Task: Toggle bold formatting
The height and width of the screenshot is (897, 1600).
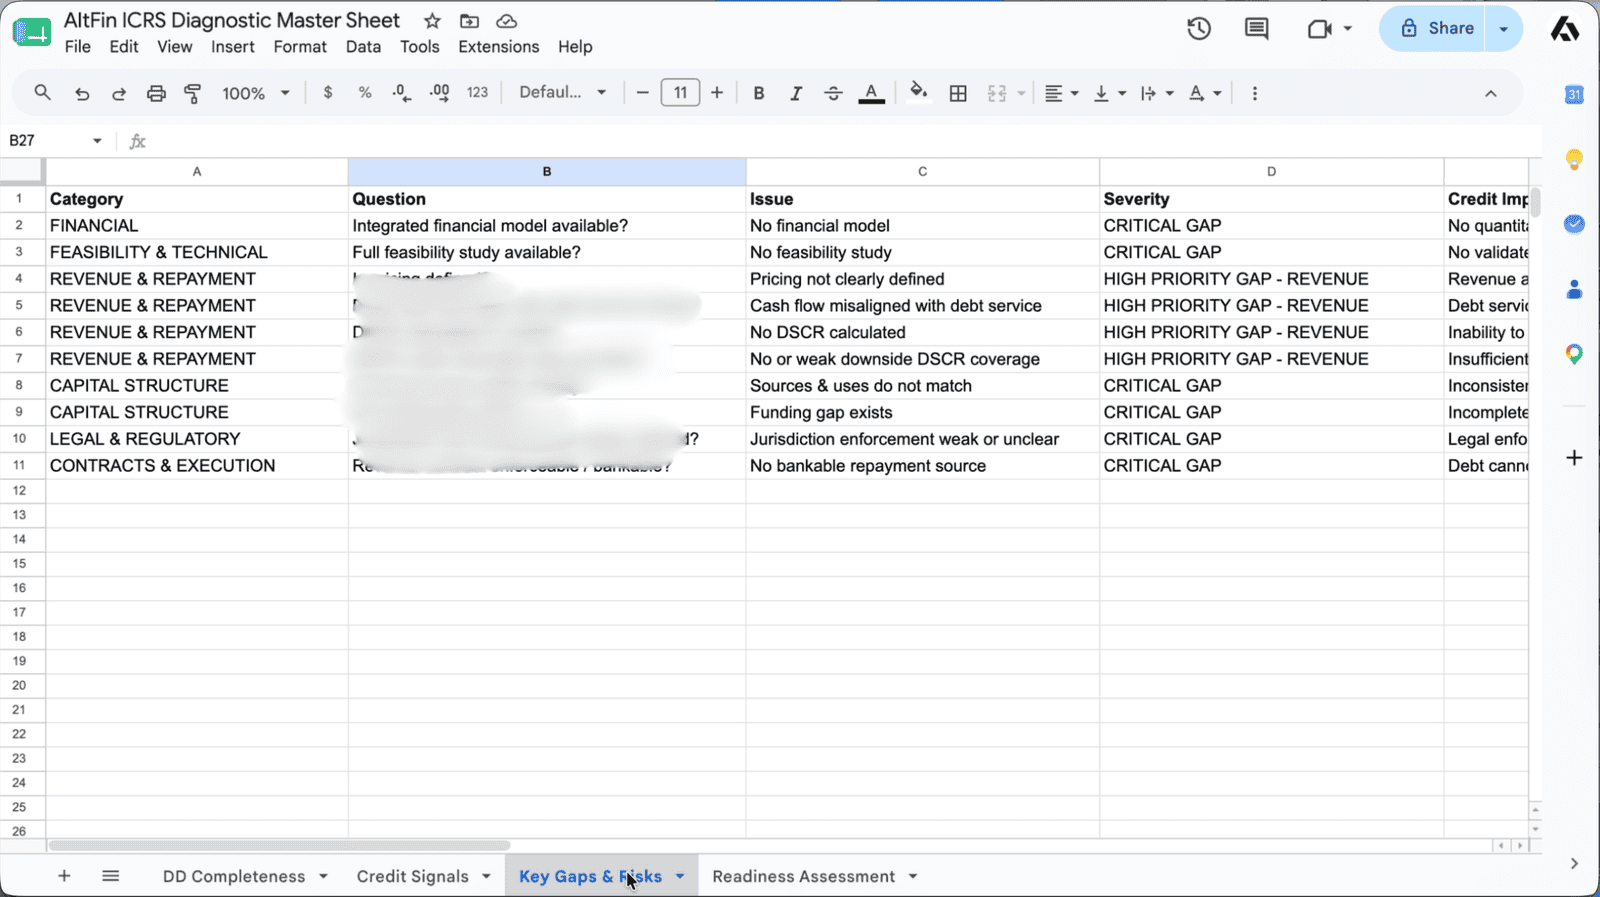Action: (759, 93)
